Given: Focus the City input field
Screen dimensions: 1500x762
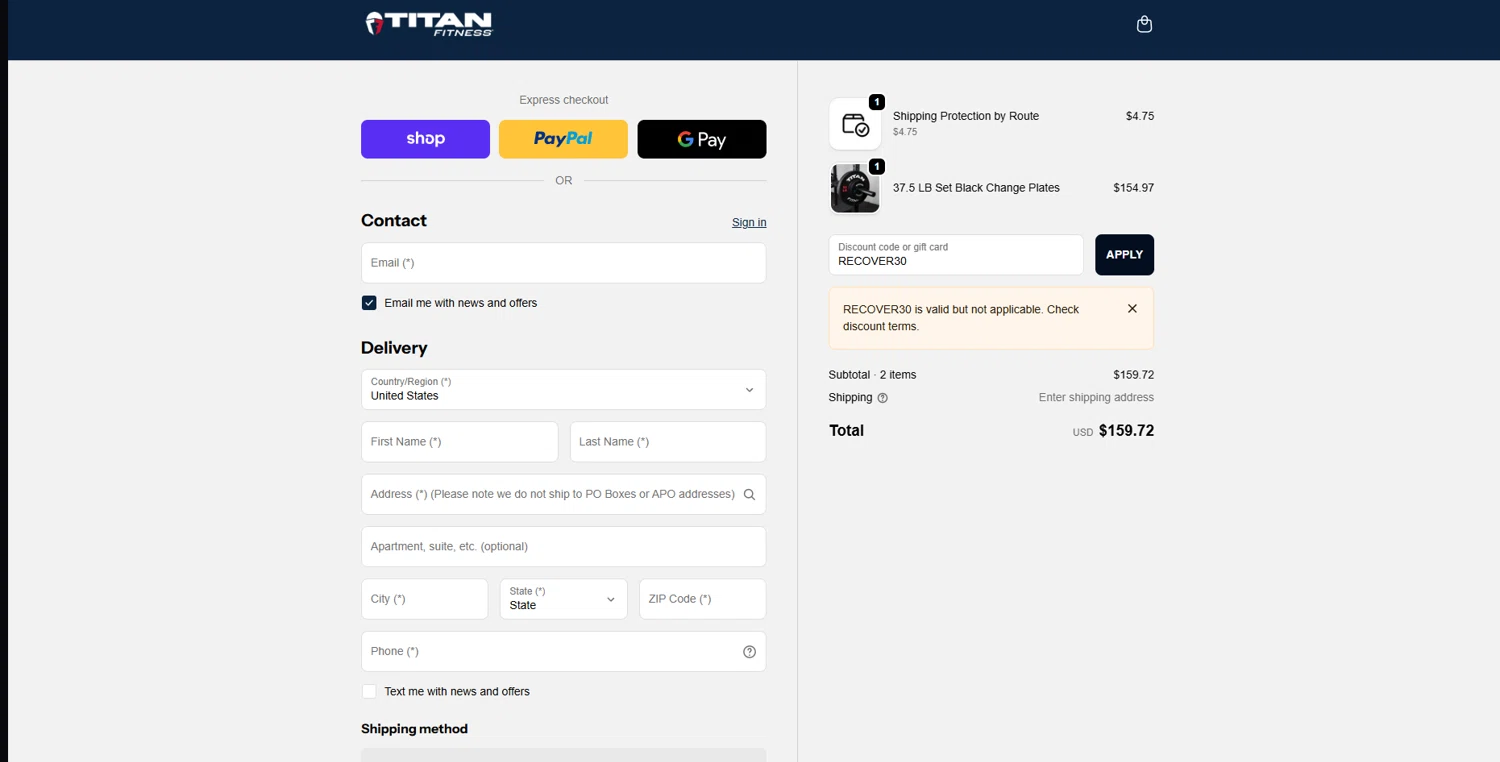Looking at the screenshot, I should click(424, 599).
